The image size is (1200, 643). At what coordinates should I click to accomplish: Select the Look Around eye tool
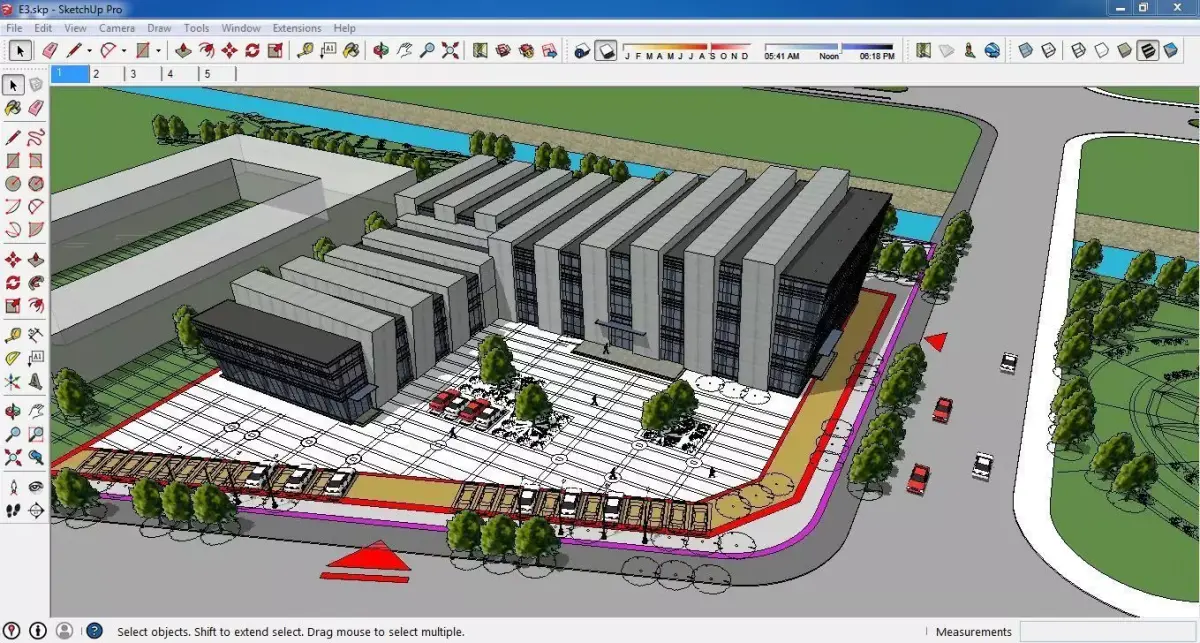pos(36,487)
